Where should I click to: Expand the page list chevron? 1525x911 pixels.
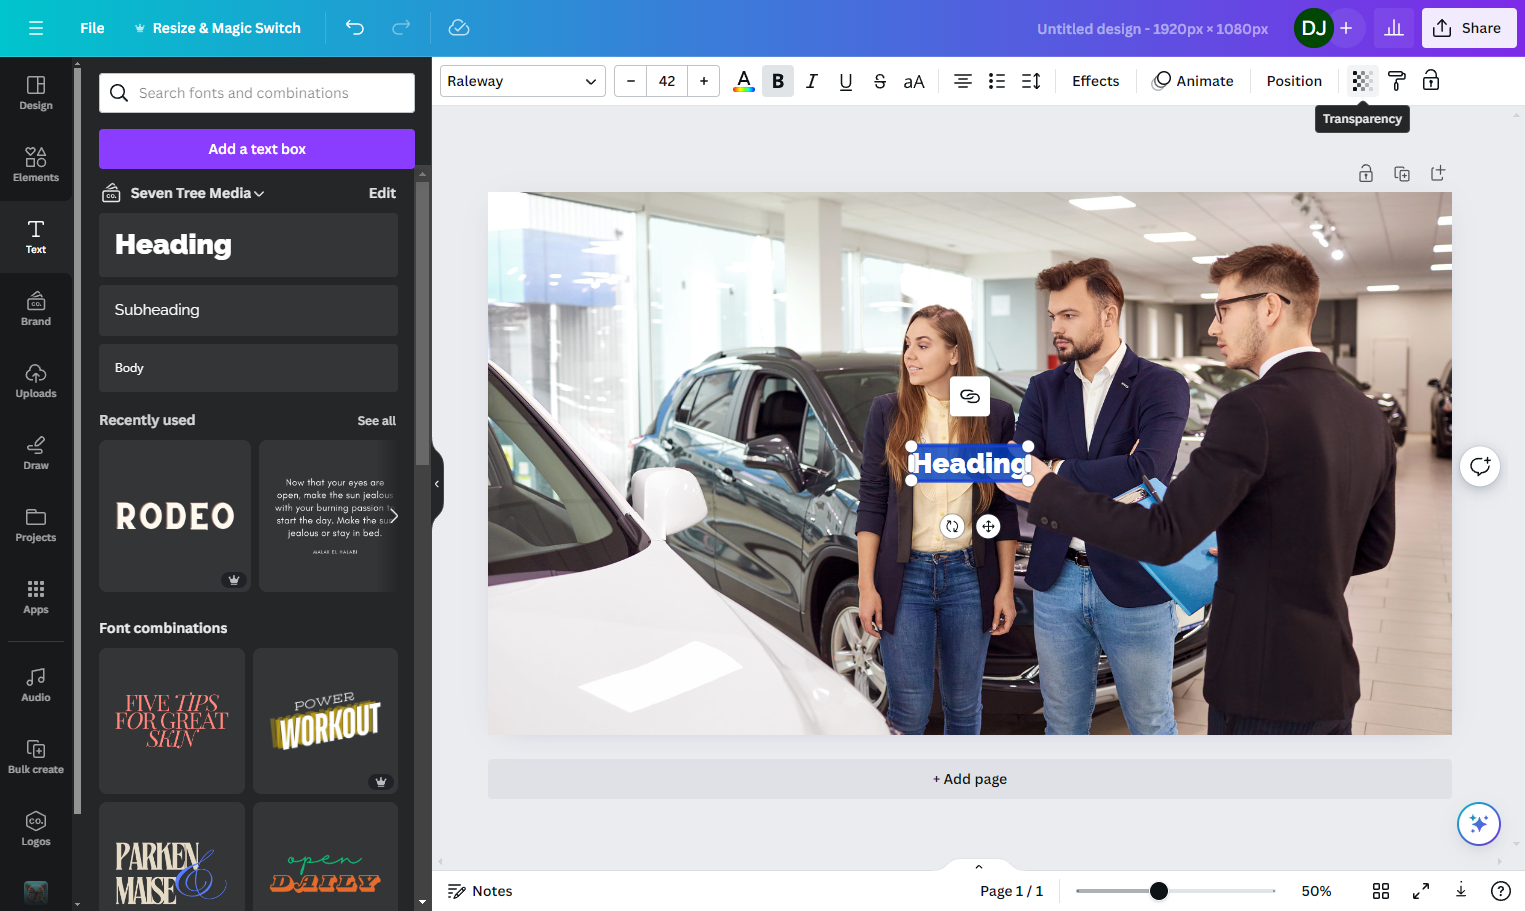point(979,867)
